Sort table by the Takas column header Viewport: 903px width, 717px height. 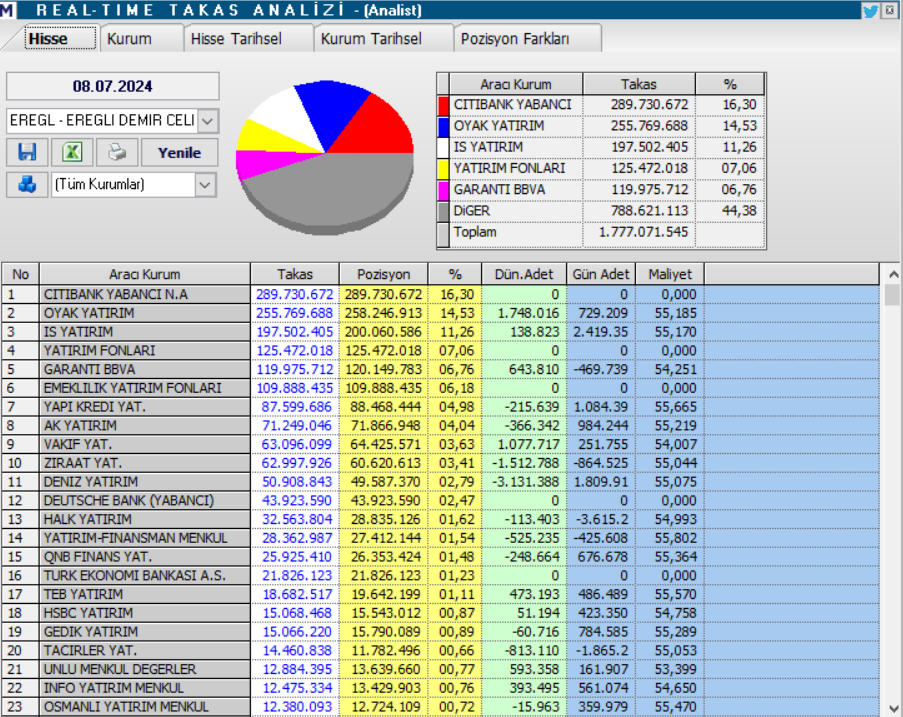[x=296, y=273]
